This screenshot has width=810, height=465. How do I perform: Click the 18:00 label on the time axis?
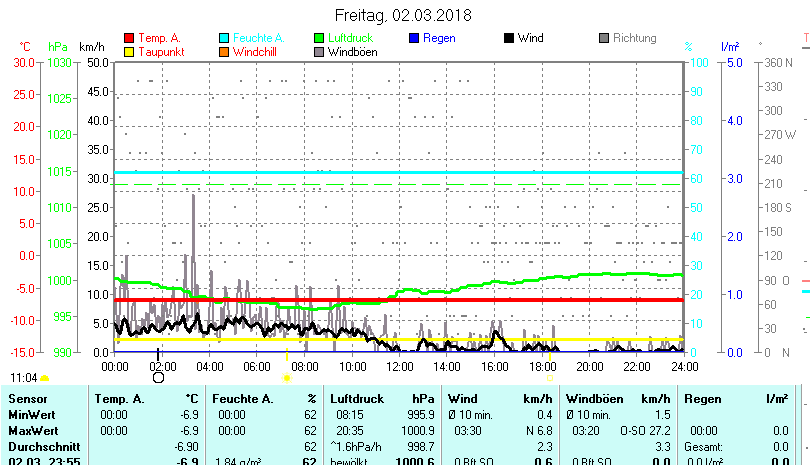coord(542,367)
